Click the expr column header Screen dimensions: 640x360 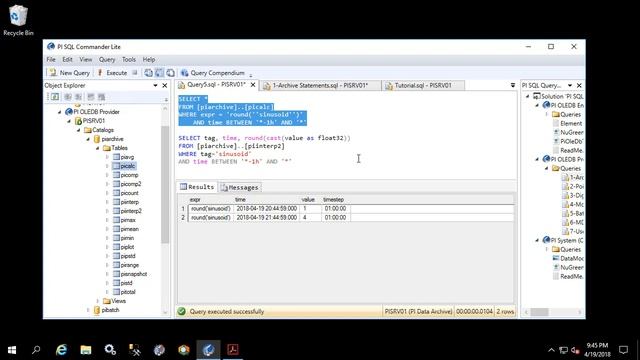coord(195,200)
